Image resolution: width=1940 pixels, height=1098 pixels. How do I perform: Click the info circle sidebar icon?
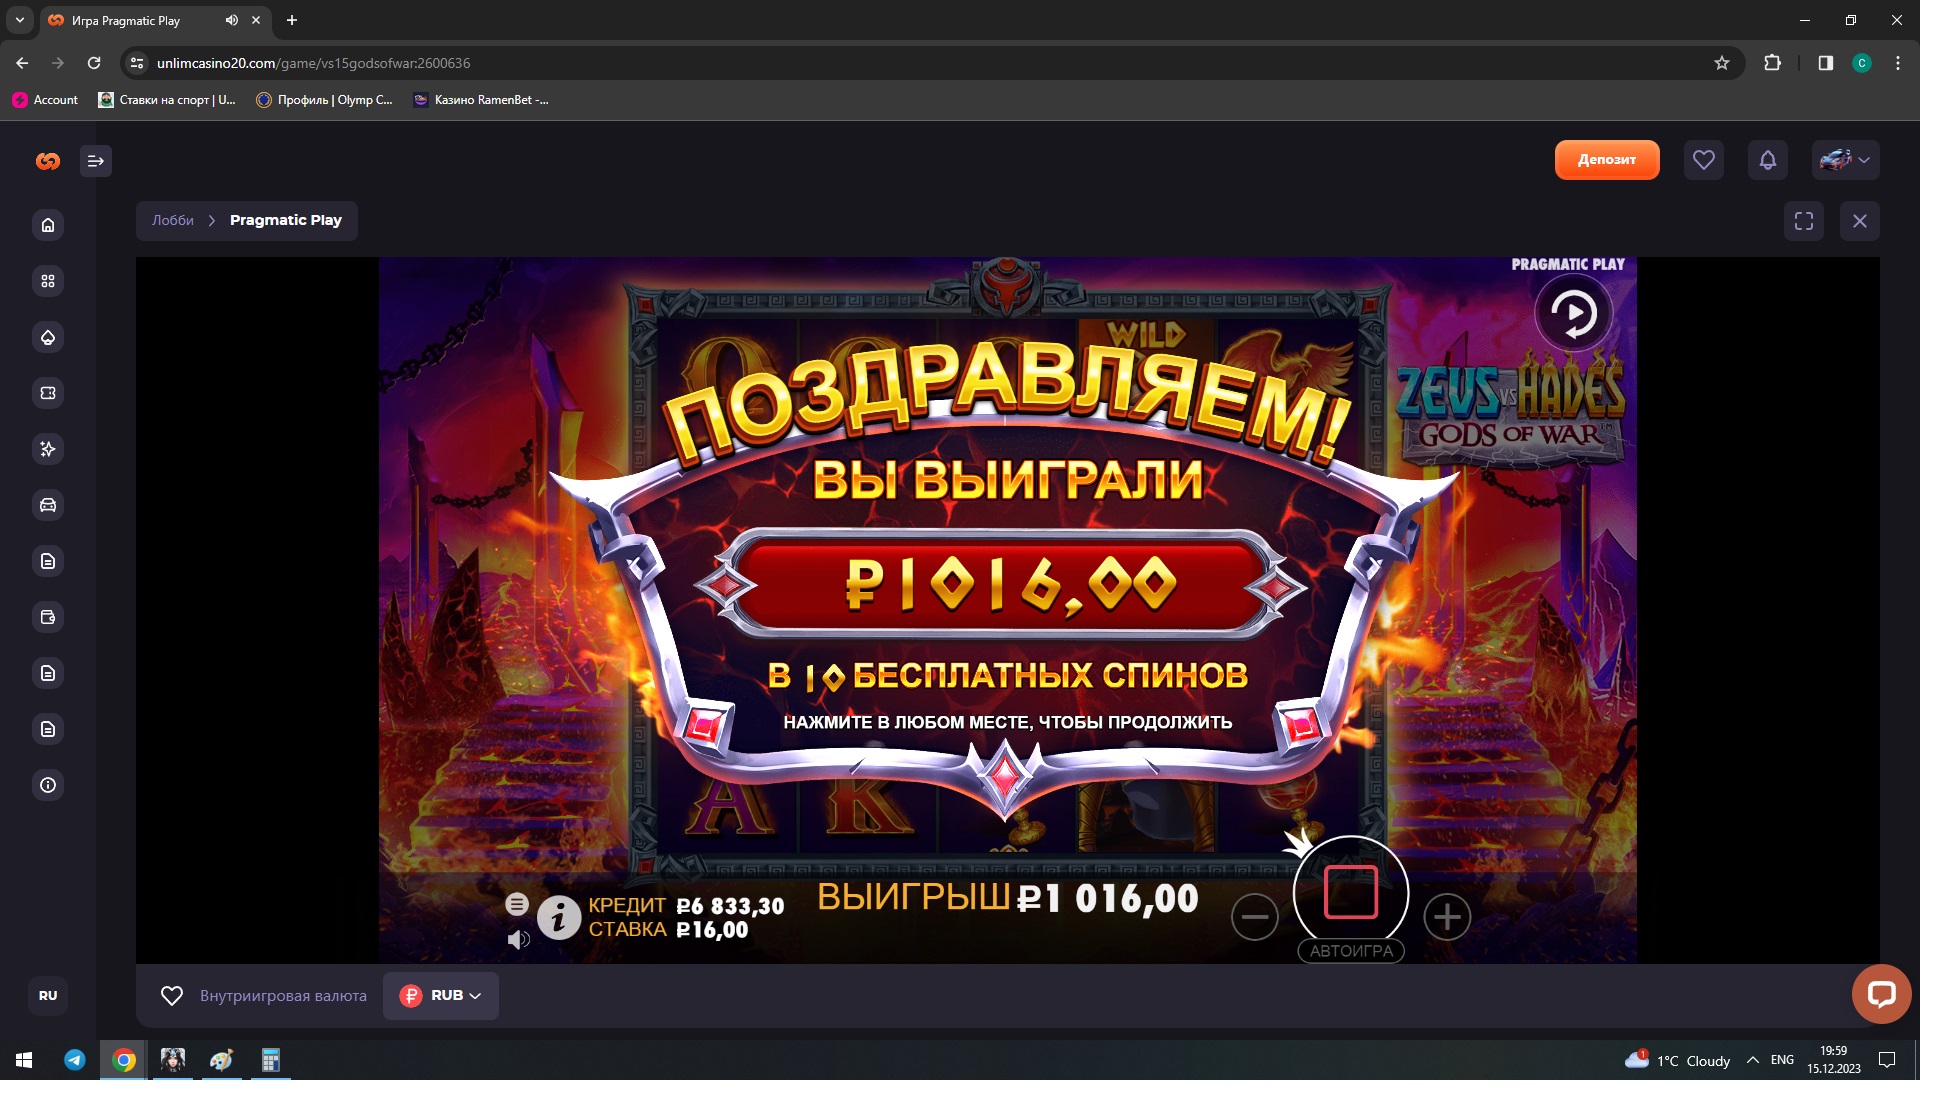(x=48, y=785)
